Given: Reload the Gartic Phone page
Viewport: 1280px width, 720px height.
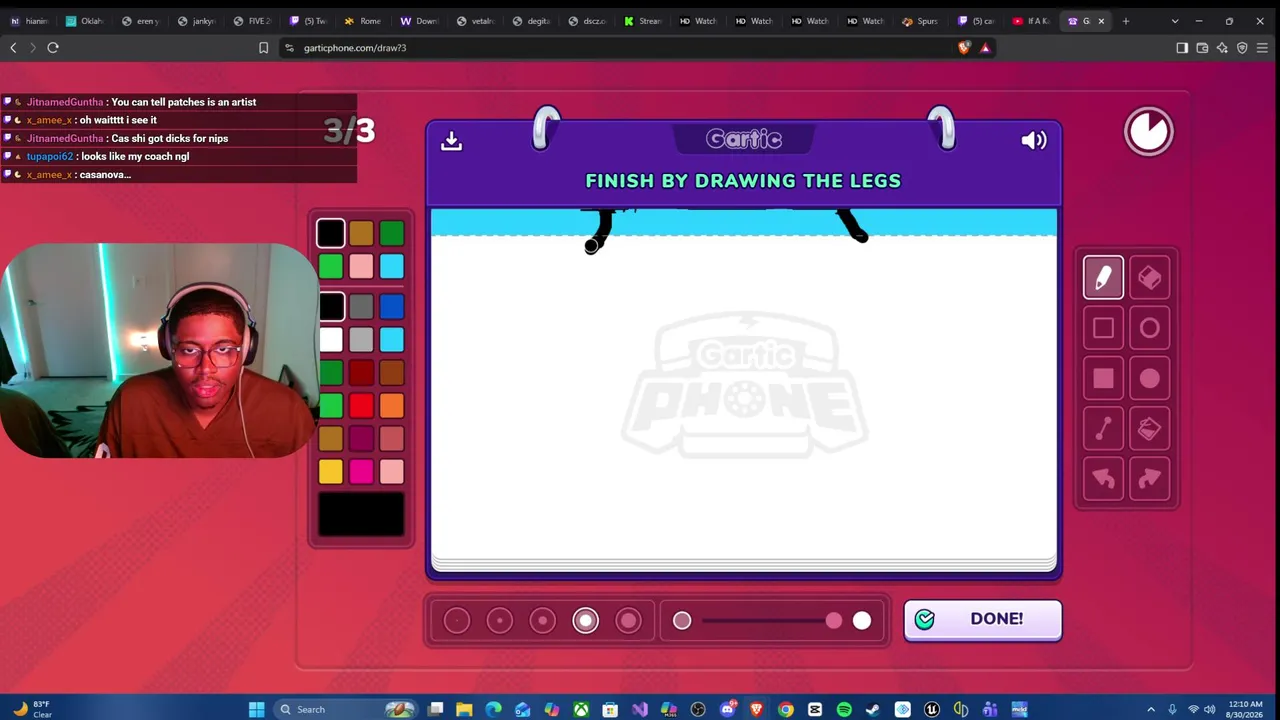Looking at the screenshot, I should [53, 47].
